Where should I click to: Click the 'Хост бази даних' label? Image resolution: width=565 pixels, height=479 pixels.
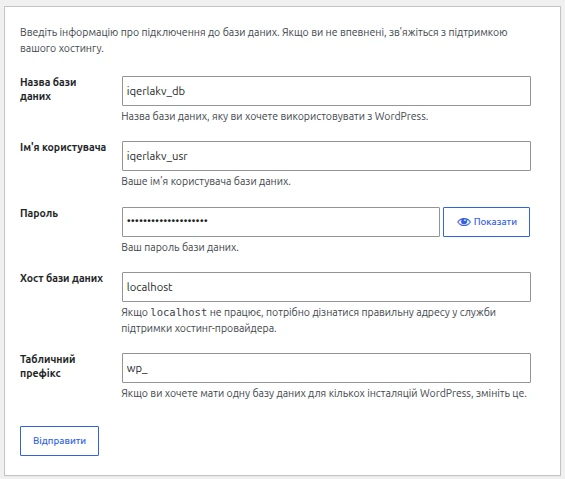point(62,278)
